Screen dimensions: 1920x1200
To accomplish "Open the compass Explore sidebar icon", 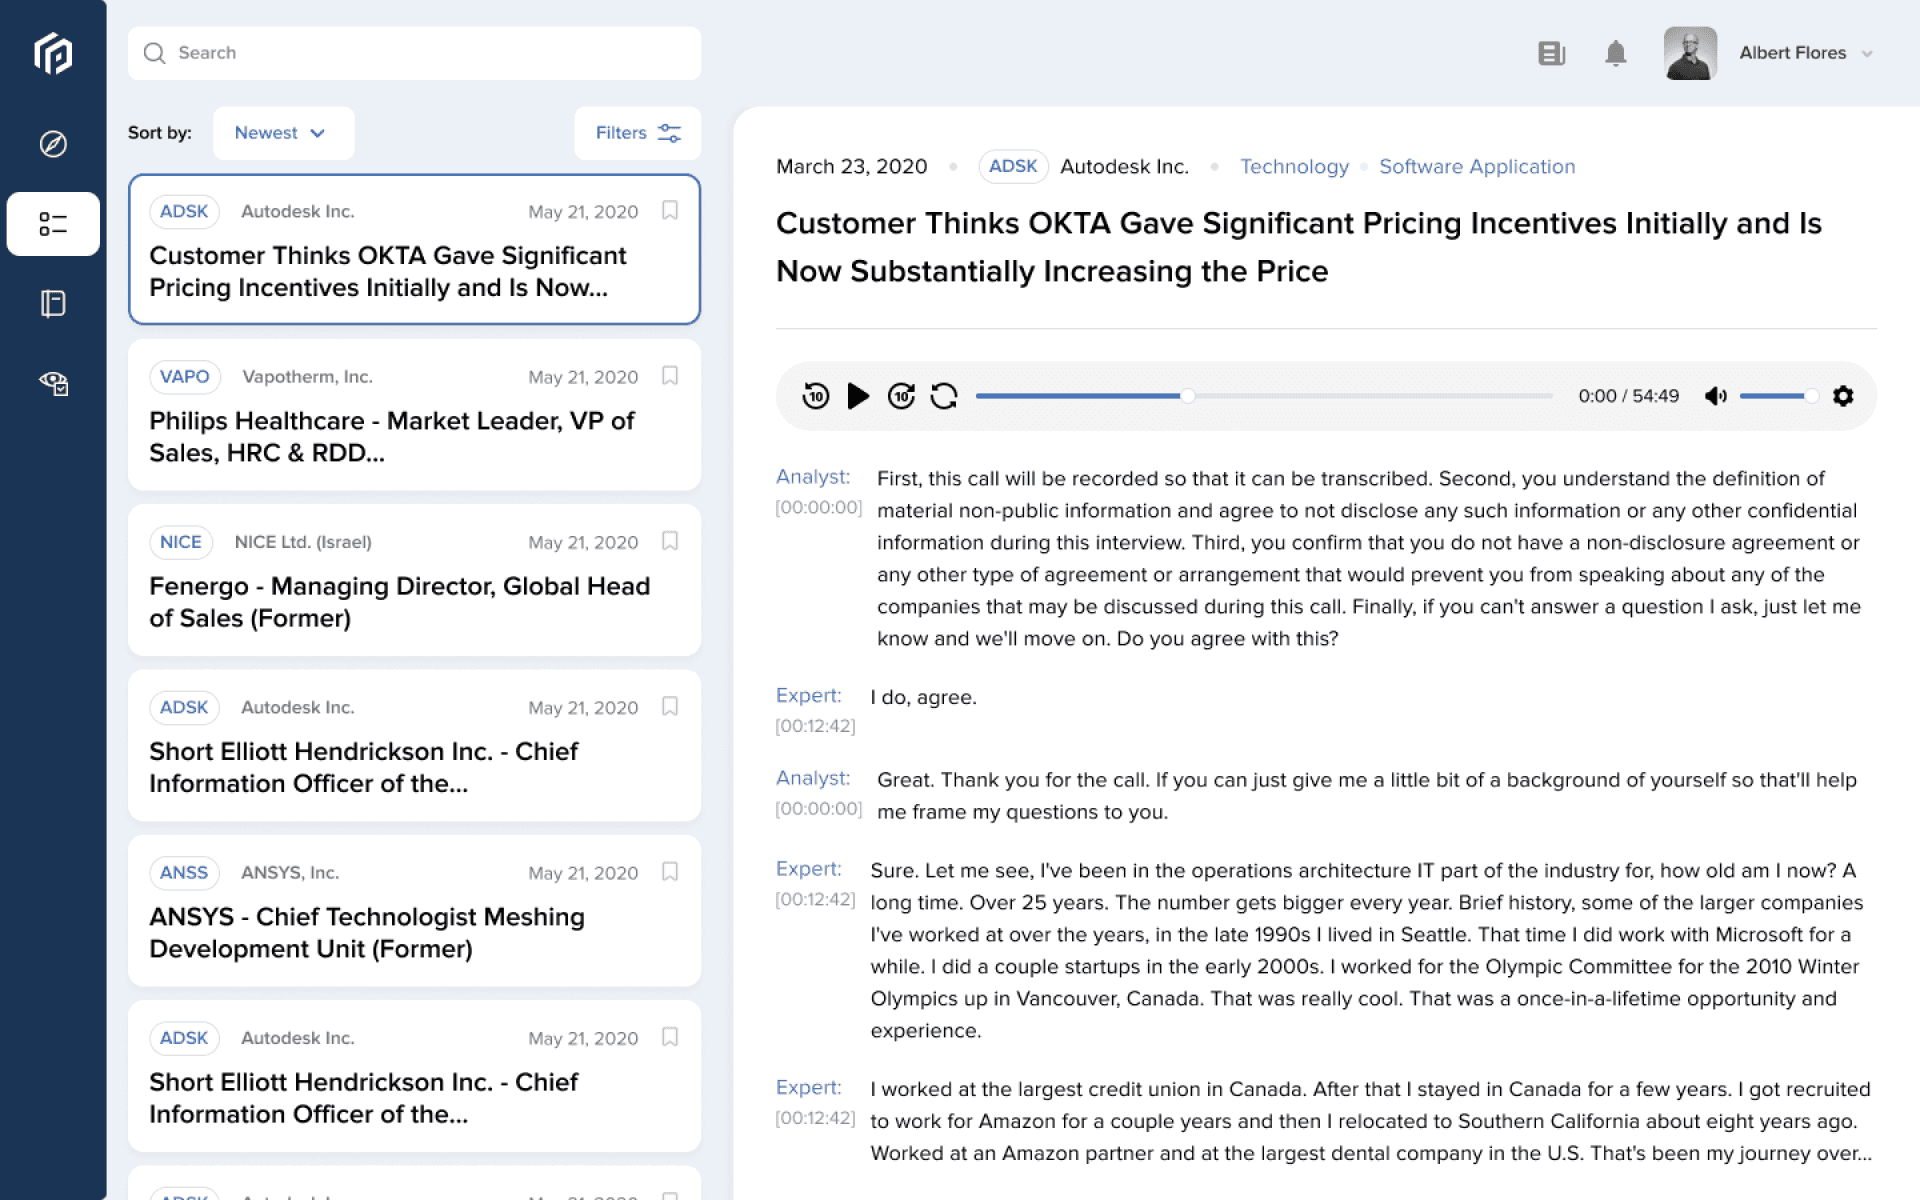I will pos(53,144).
